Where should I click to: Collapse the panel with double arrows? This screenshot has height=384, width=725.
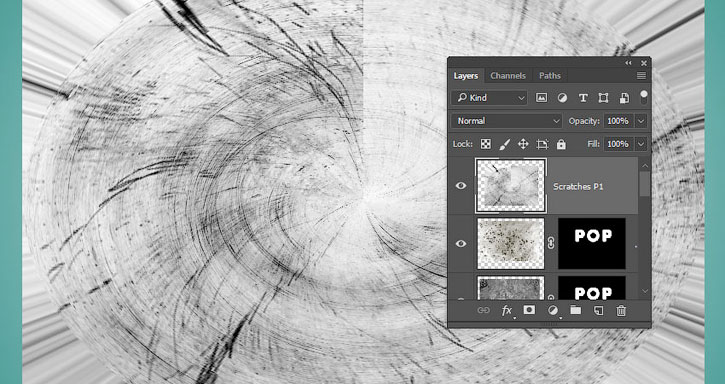(x=628, y=63)
